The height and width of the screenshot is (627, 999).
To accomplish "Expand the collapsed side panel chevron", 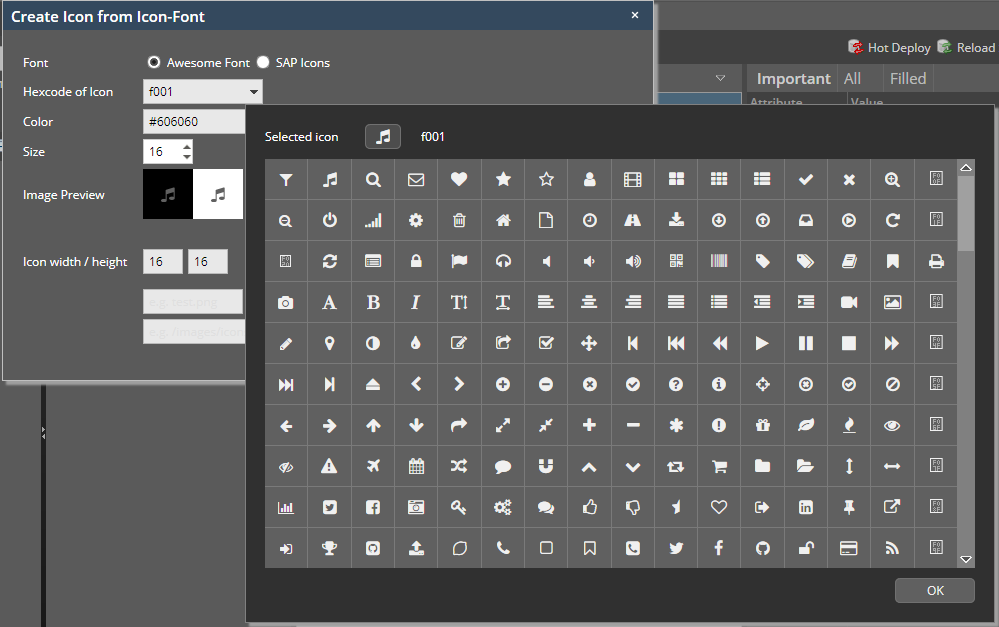I will [42, 434].
